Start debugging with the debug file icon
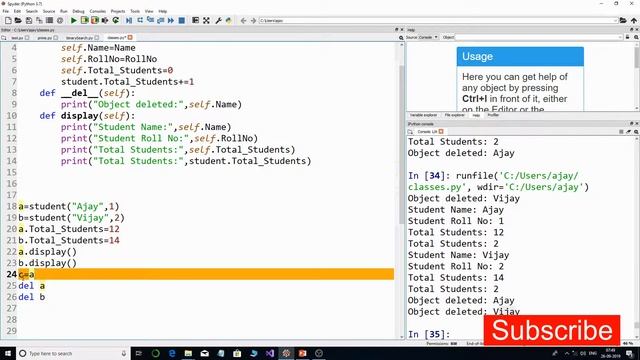 pyautogui.click(x=129, y=20)
